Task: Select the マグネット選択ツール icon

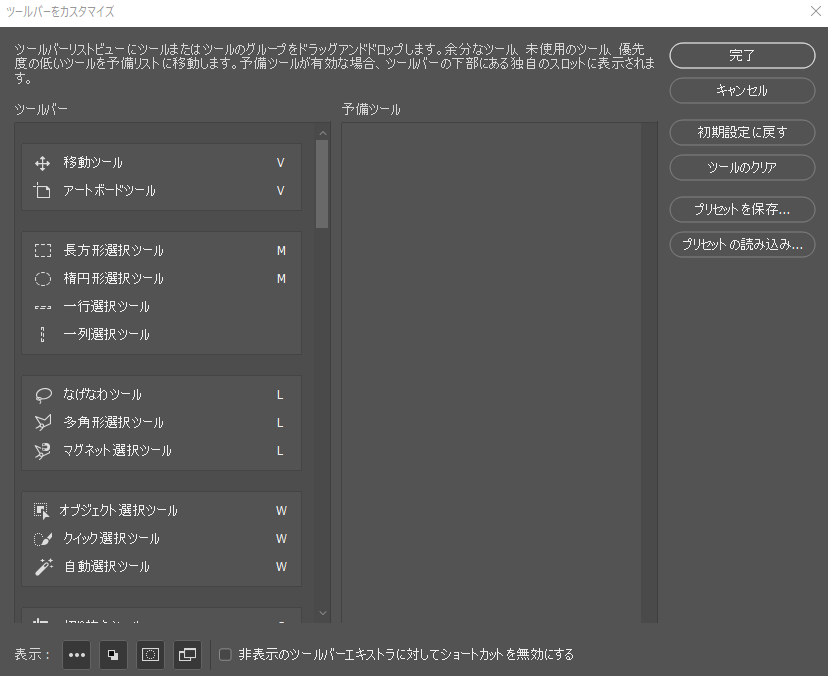Action: point(43,450)
